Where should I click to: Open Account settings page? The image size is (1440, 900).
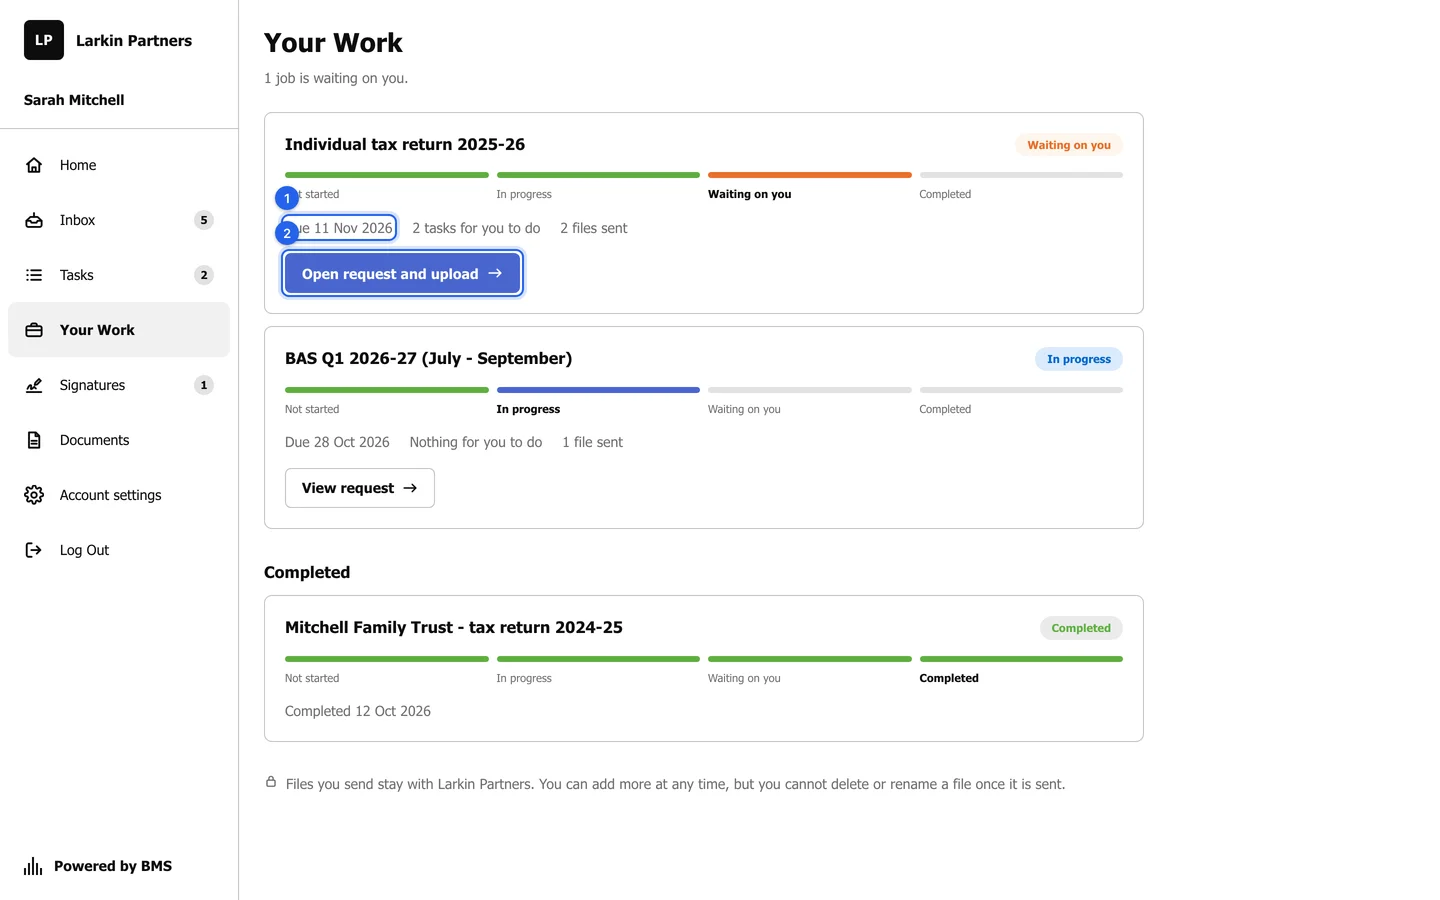119,495
